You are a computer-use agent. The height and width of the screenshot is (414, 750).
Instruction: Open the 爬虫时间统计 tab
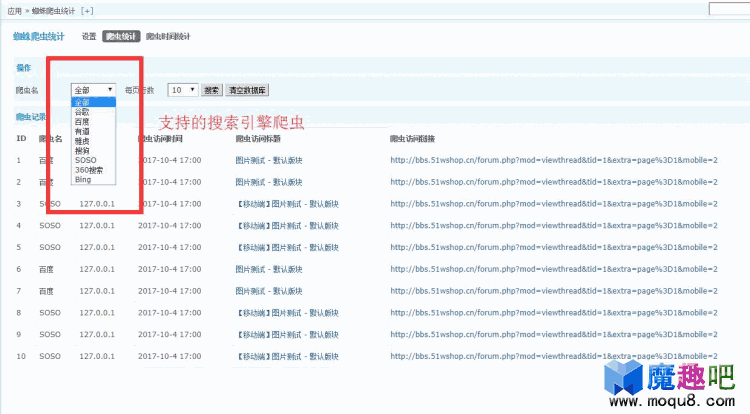168,36
